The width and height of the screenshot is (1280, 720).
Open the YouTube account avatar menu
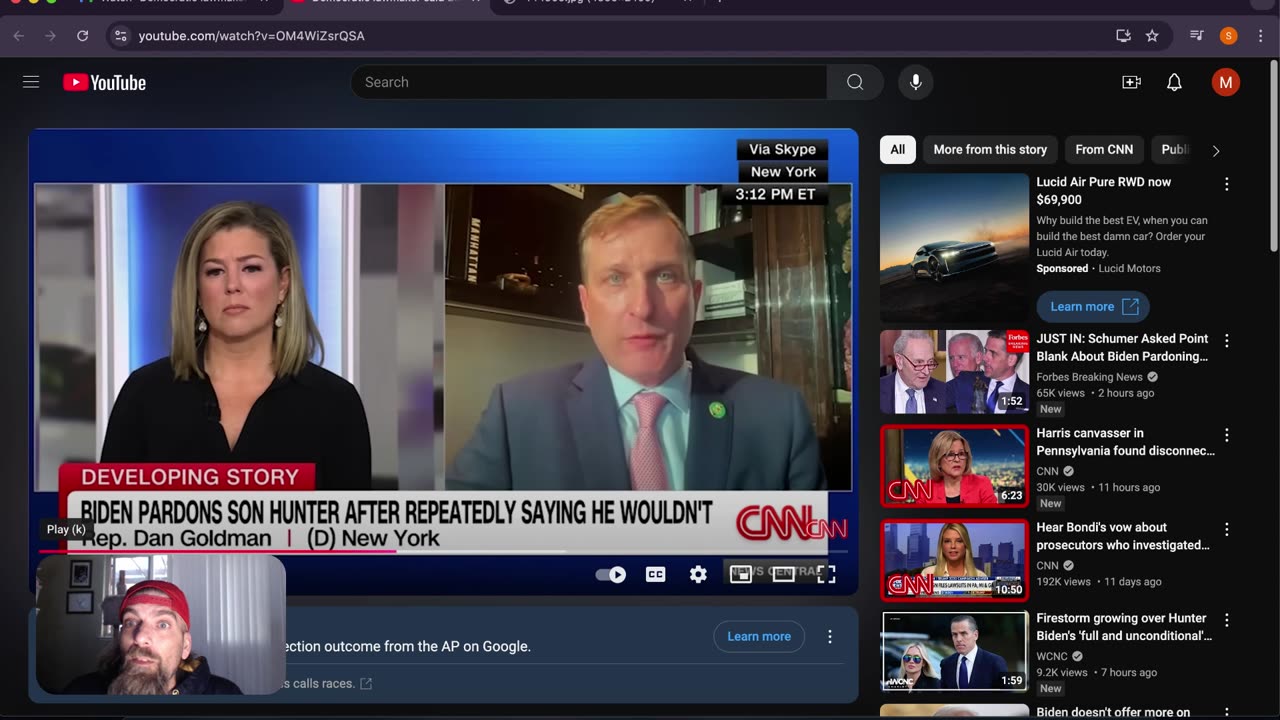[x=1225, y=82]
